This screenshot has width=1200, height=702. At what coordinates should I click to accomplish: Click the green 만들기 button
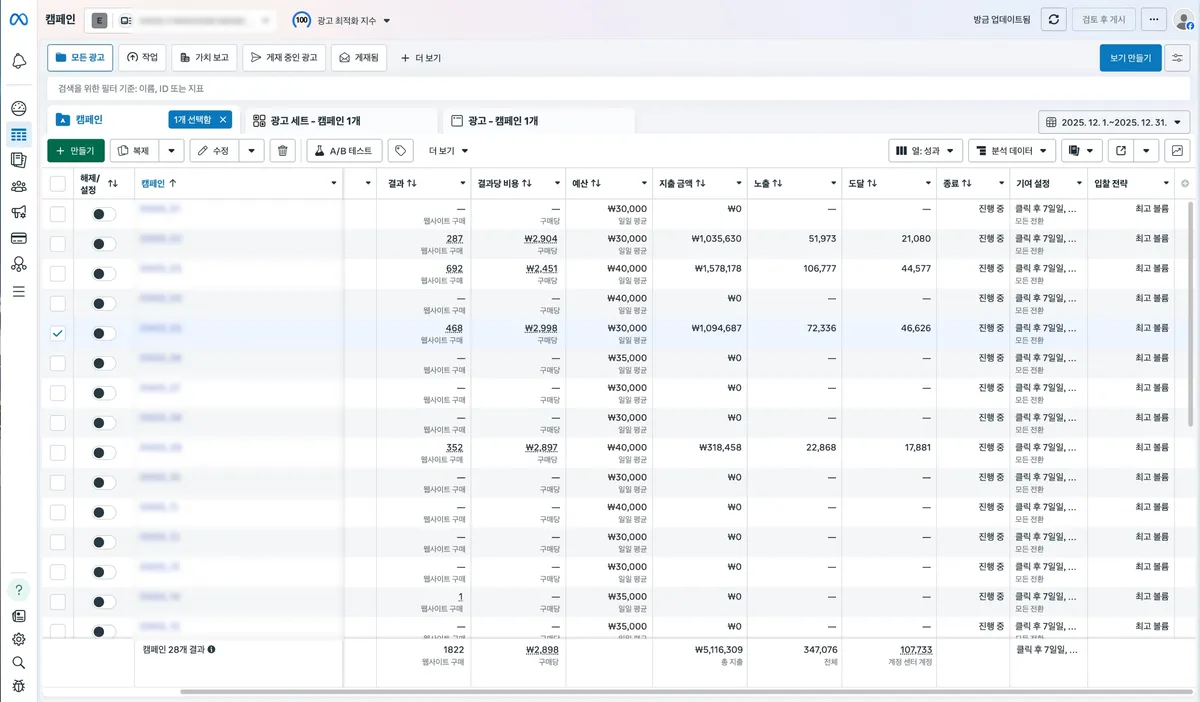click(x=76, y=151)
